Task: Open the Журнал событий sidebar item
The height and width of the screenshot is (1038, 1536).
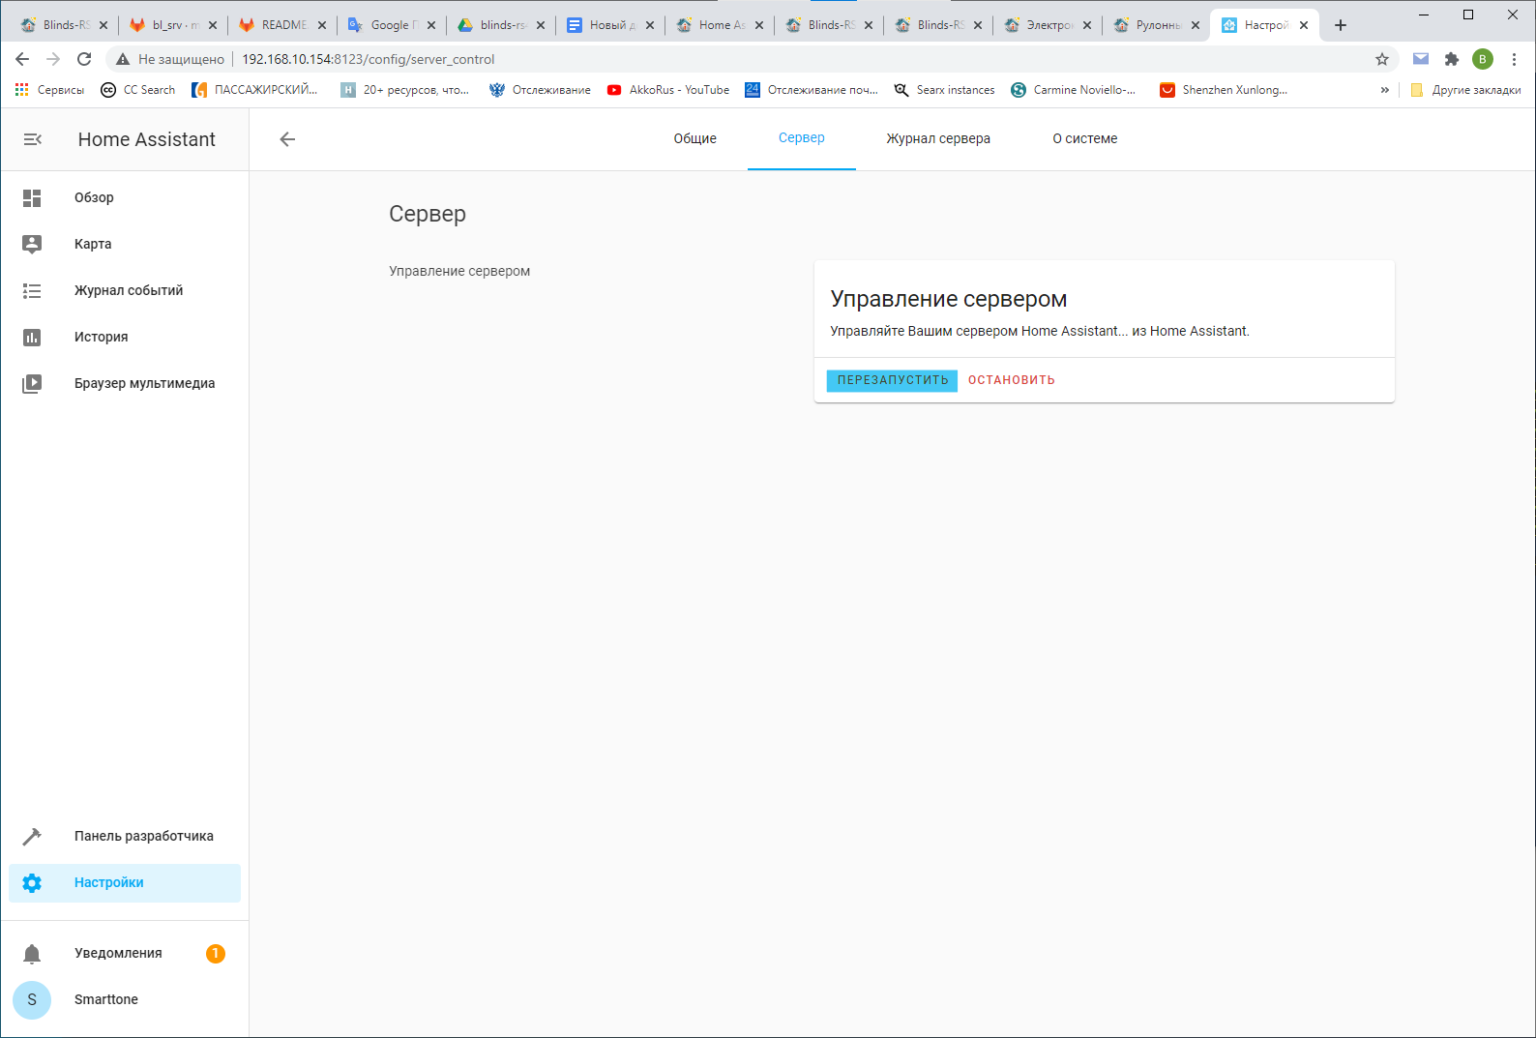Action: [125, 291]
